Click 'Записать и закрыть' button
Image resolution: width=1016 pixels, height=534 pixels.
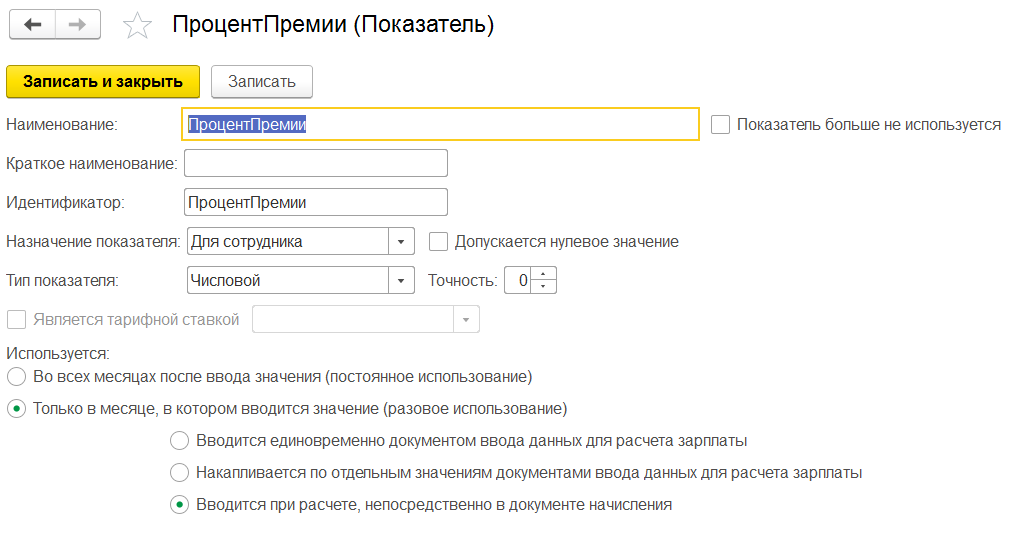point(103,82)
